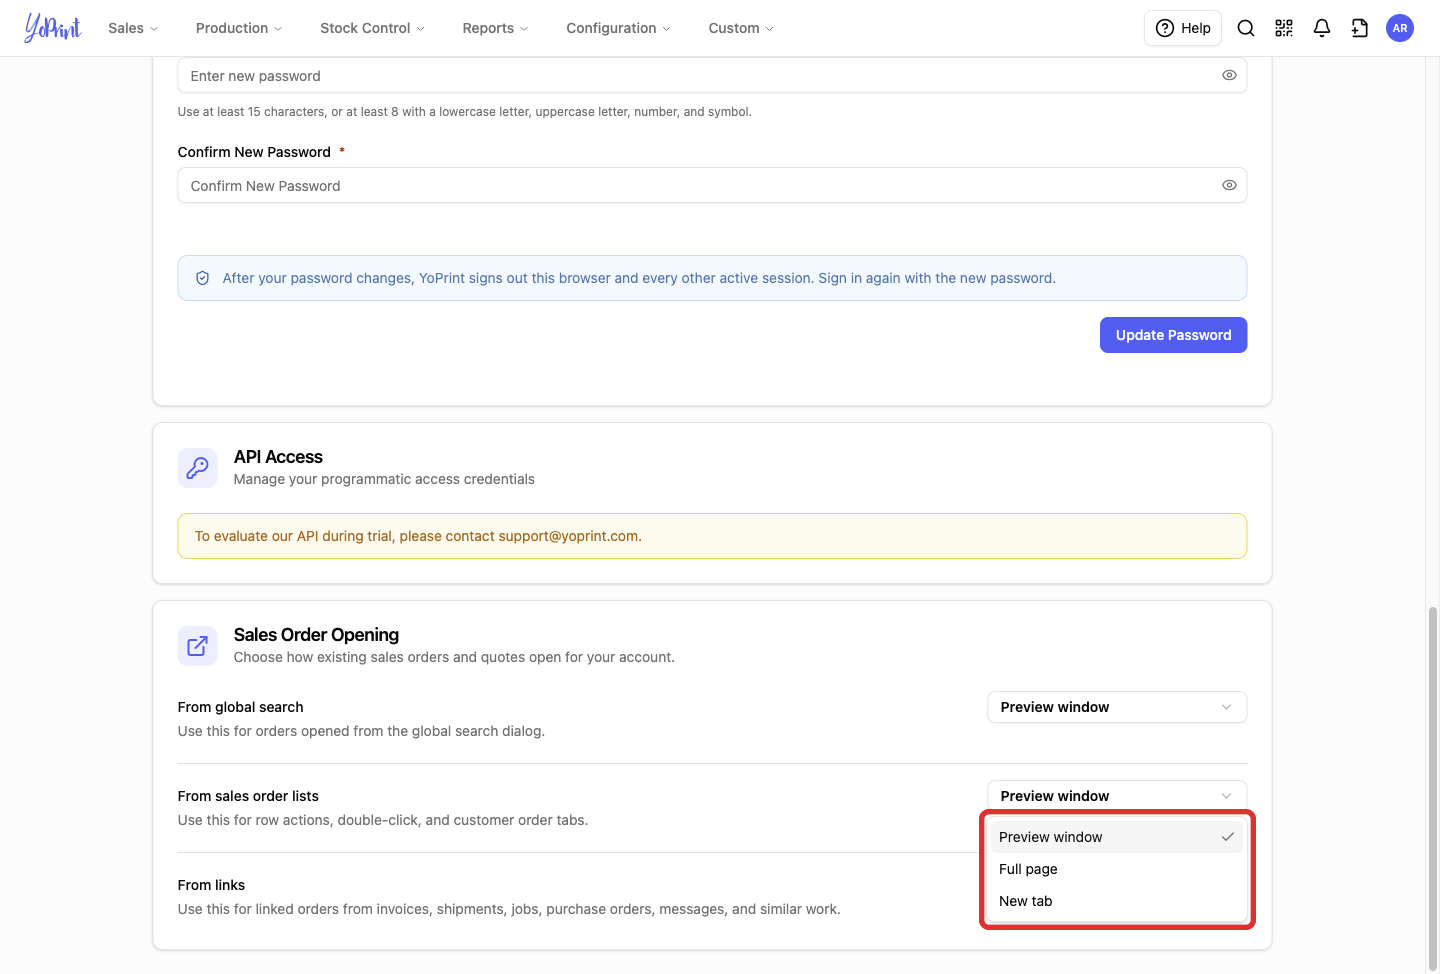
Task: Click the password requirements hint text
Action: pos(465,112)
